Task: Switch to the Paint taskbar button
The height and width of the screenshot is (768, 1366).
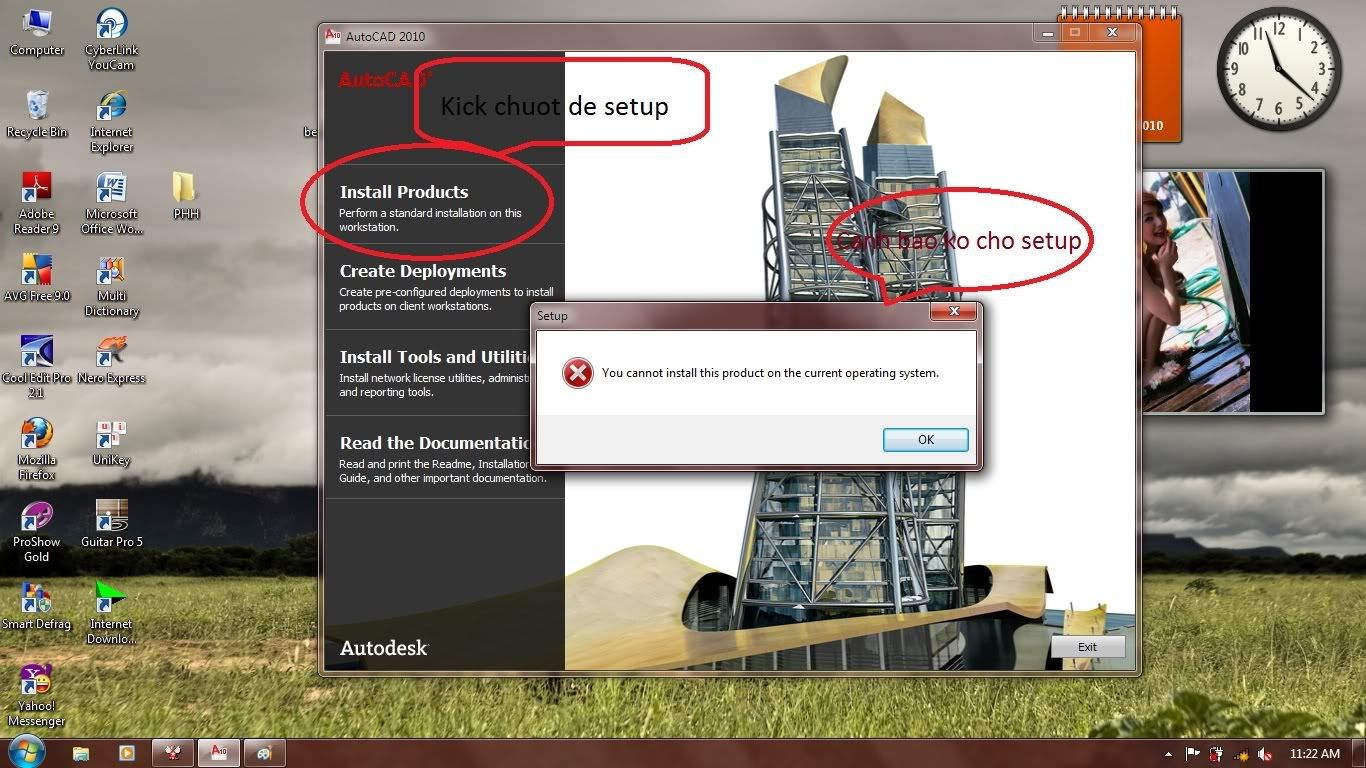Action: [264, 753]
